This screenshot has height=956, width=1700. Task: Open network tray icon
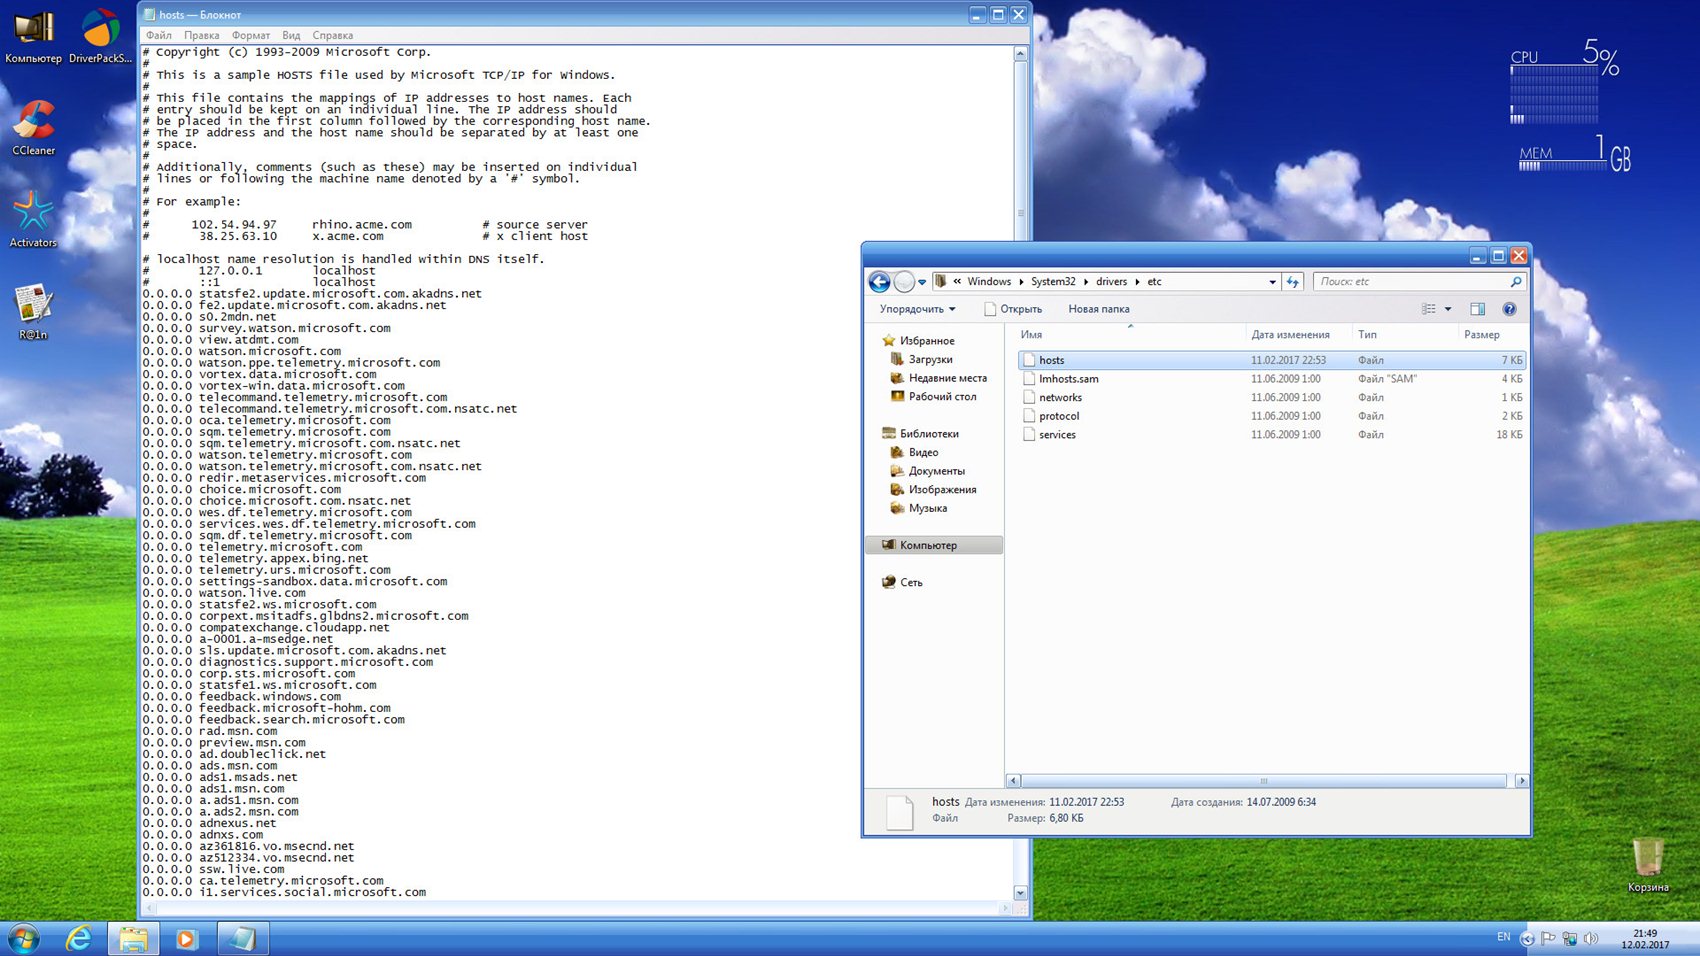1569,938
